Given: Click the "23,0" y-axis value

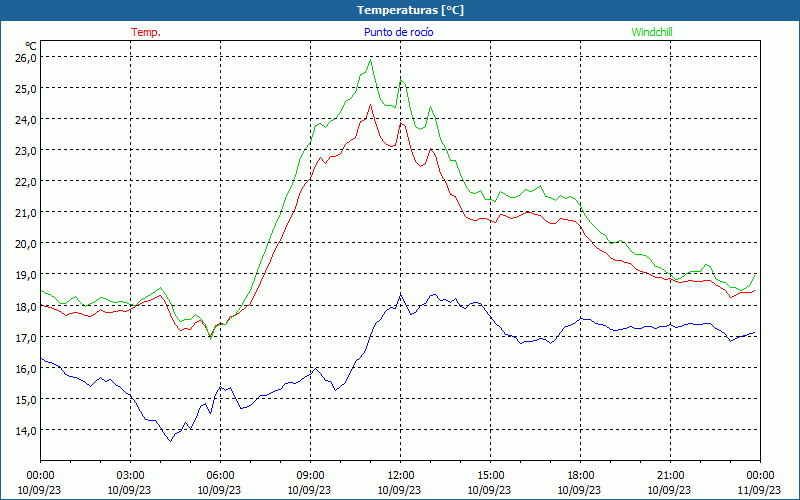Looking at the screenshot, I should [x=26, y=151].
